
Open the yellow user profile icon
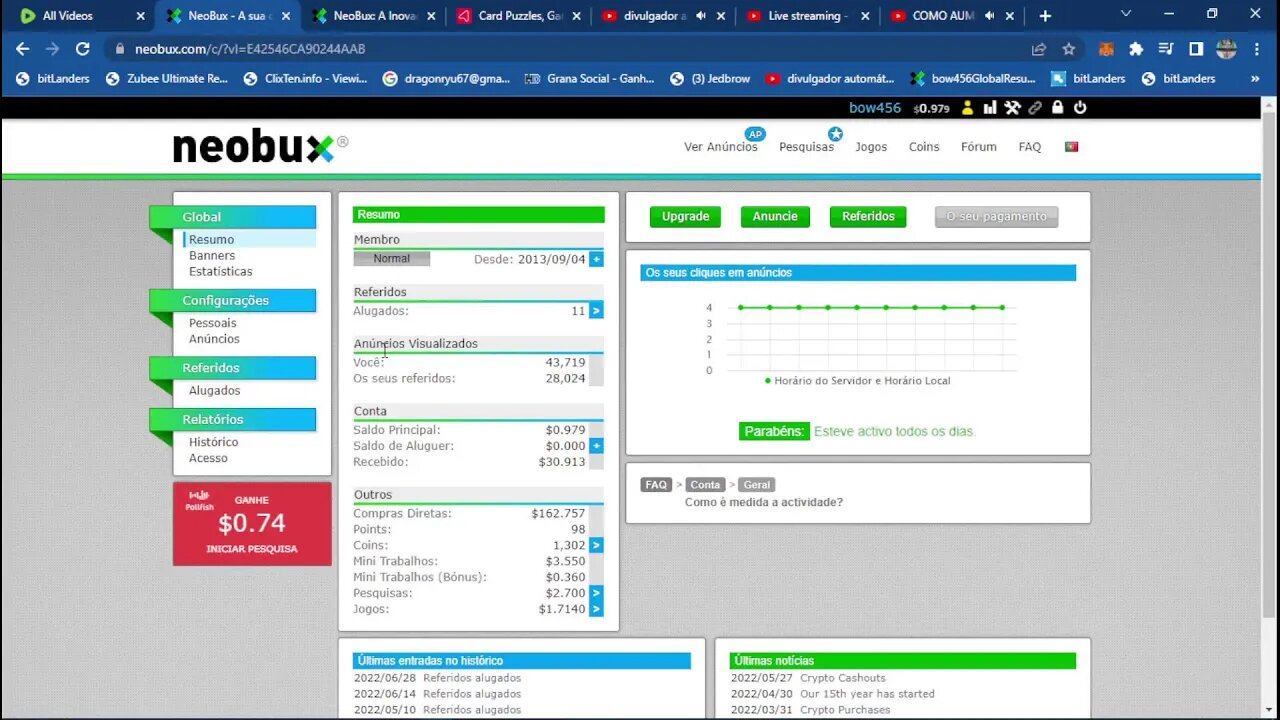point(968,108)
